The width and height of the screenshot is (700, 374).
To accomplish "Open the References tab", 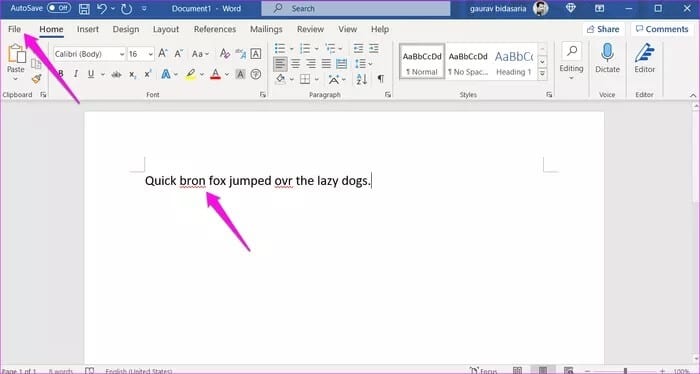I will [215, 29].
